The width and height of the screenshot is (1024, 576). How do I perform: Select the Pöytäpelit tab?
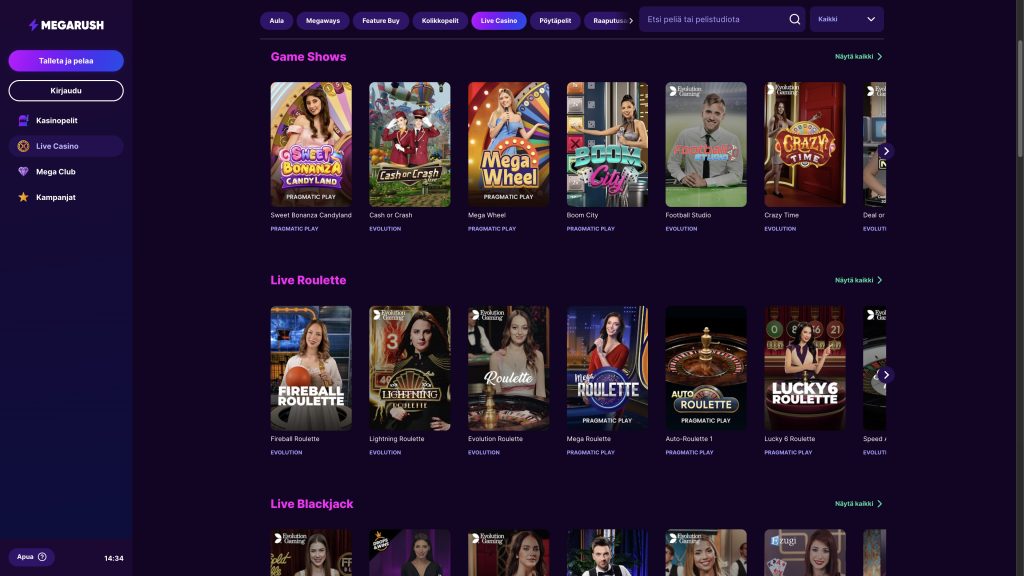(555, 21)
